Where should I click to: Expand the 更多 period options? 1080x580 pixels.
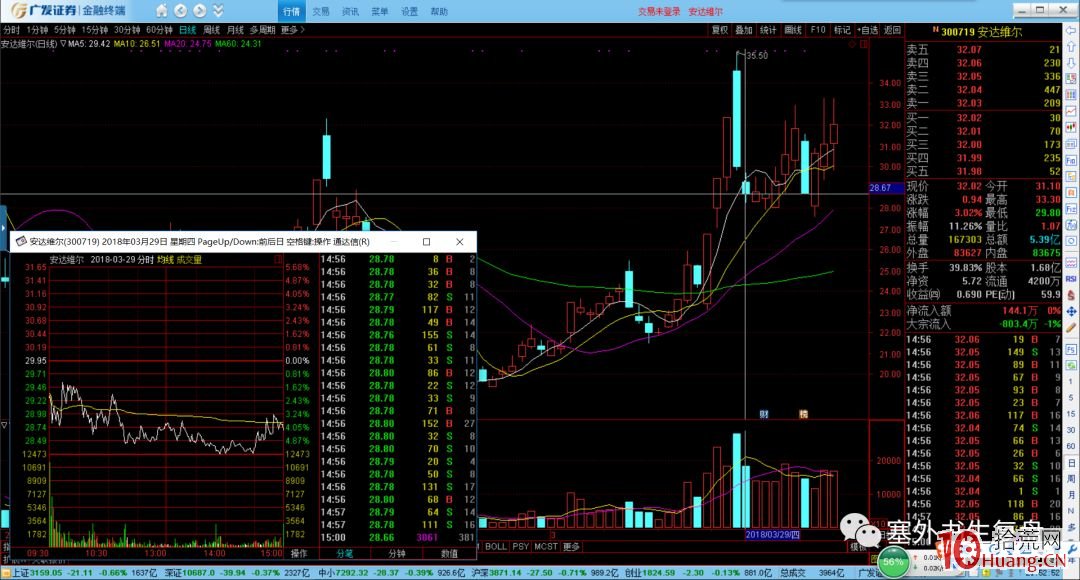coord(292,30)
